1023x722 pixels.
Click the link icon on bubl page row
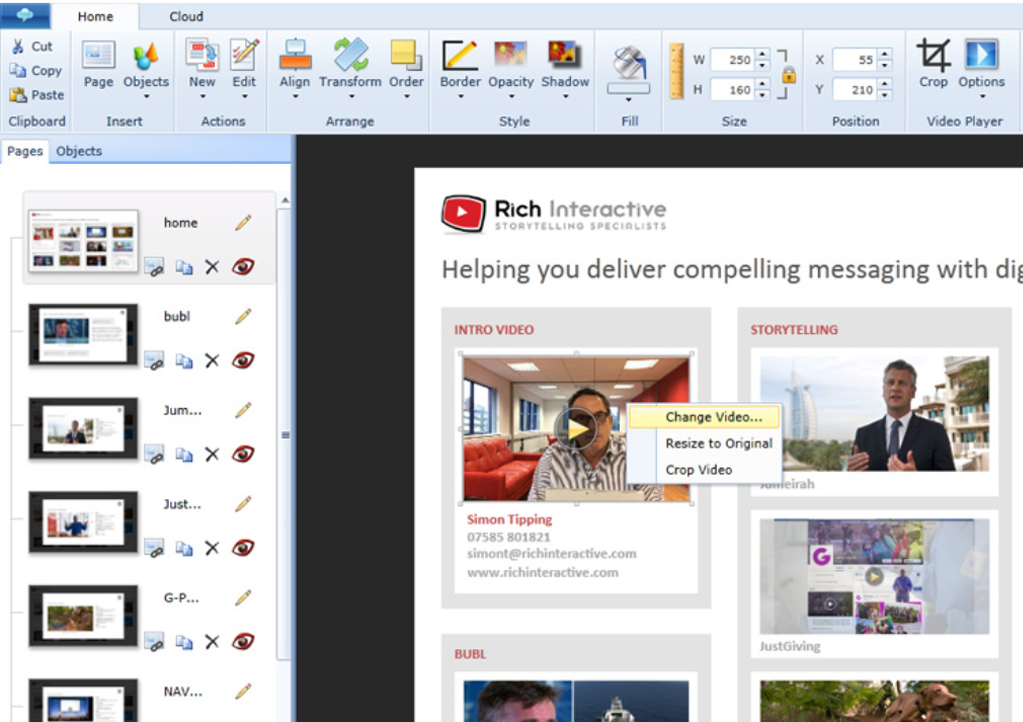point(154,361)
